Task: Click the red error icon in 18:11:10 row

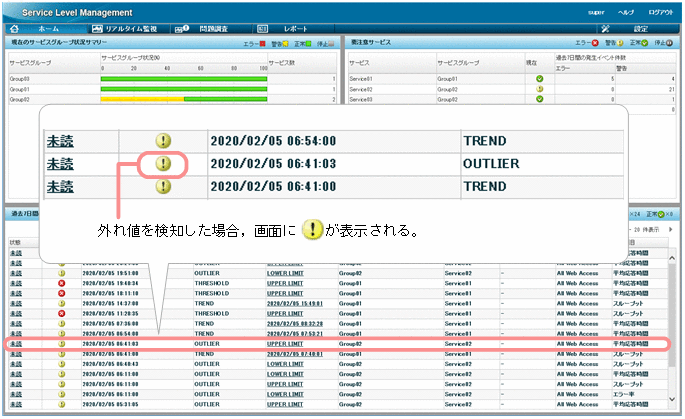Action: [x=62, y=292]
